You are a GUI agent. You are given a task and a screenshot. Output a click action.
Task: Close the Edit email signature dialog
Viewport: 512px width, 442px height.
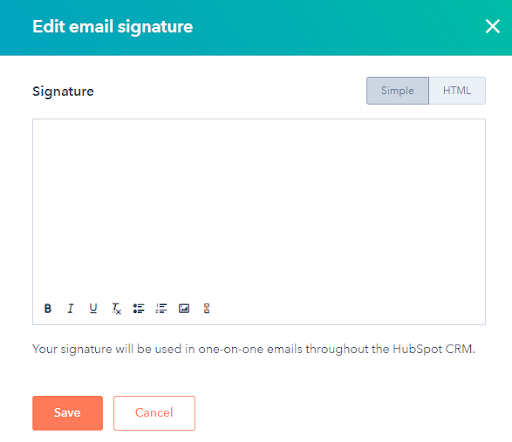tap(492, 26)
